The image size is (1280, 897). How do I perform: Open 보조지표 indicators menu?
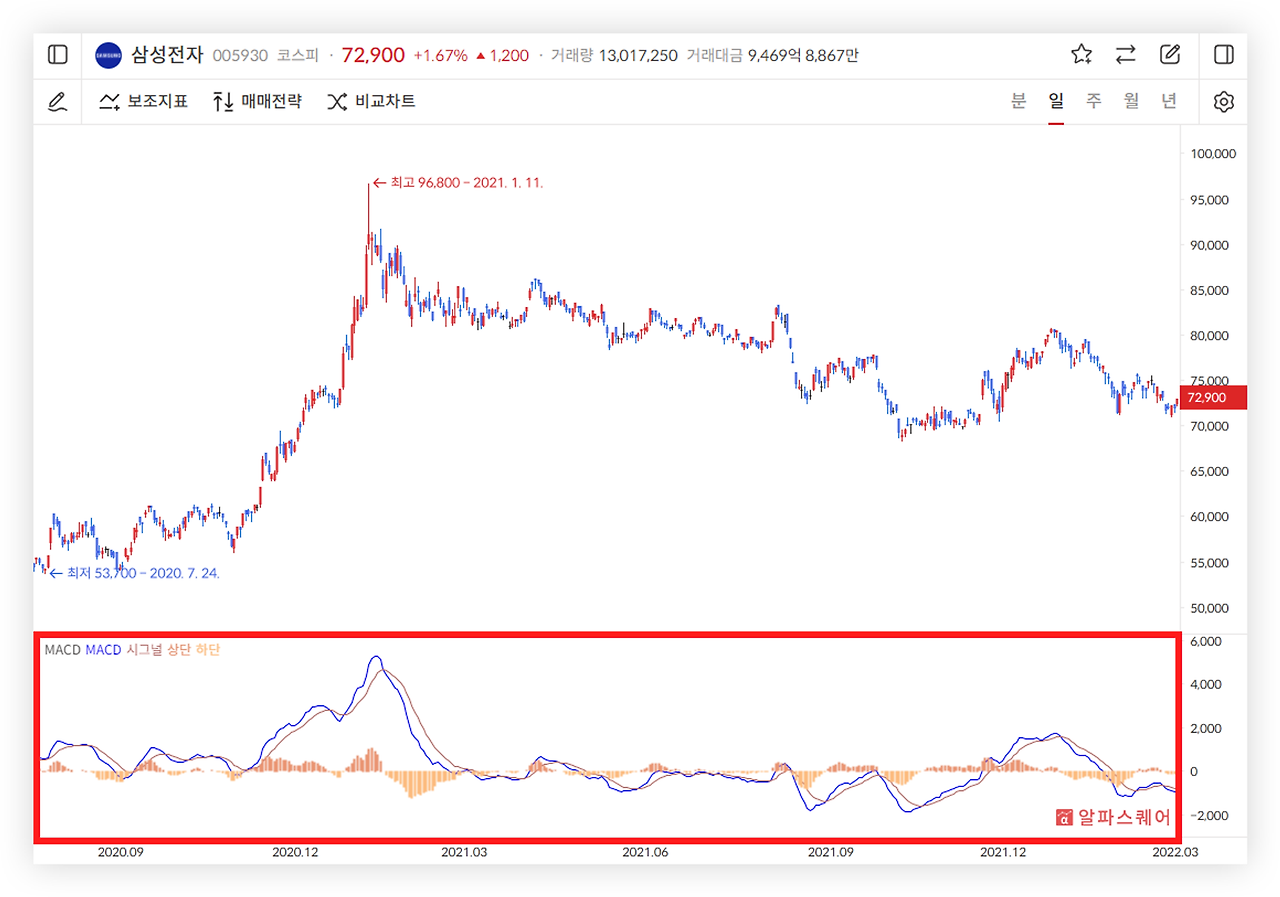tap(144, 101)
